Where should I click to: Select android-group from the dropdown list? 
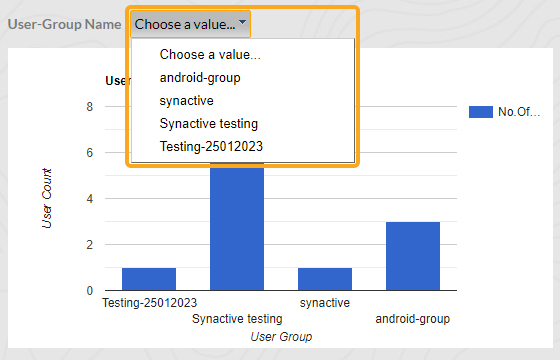(200, 78)
